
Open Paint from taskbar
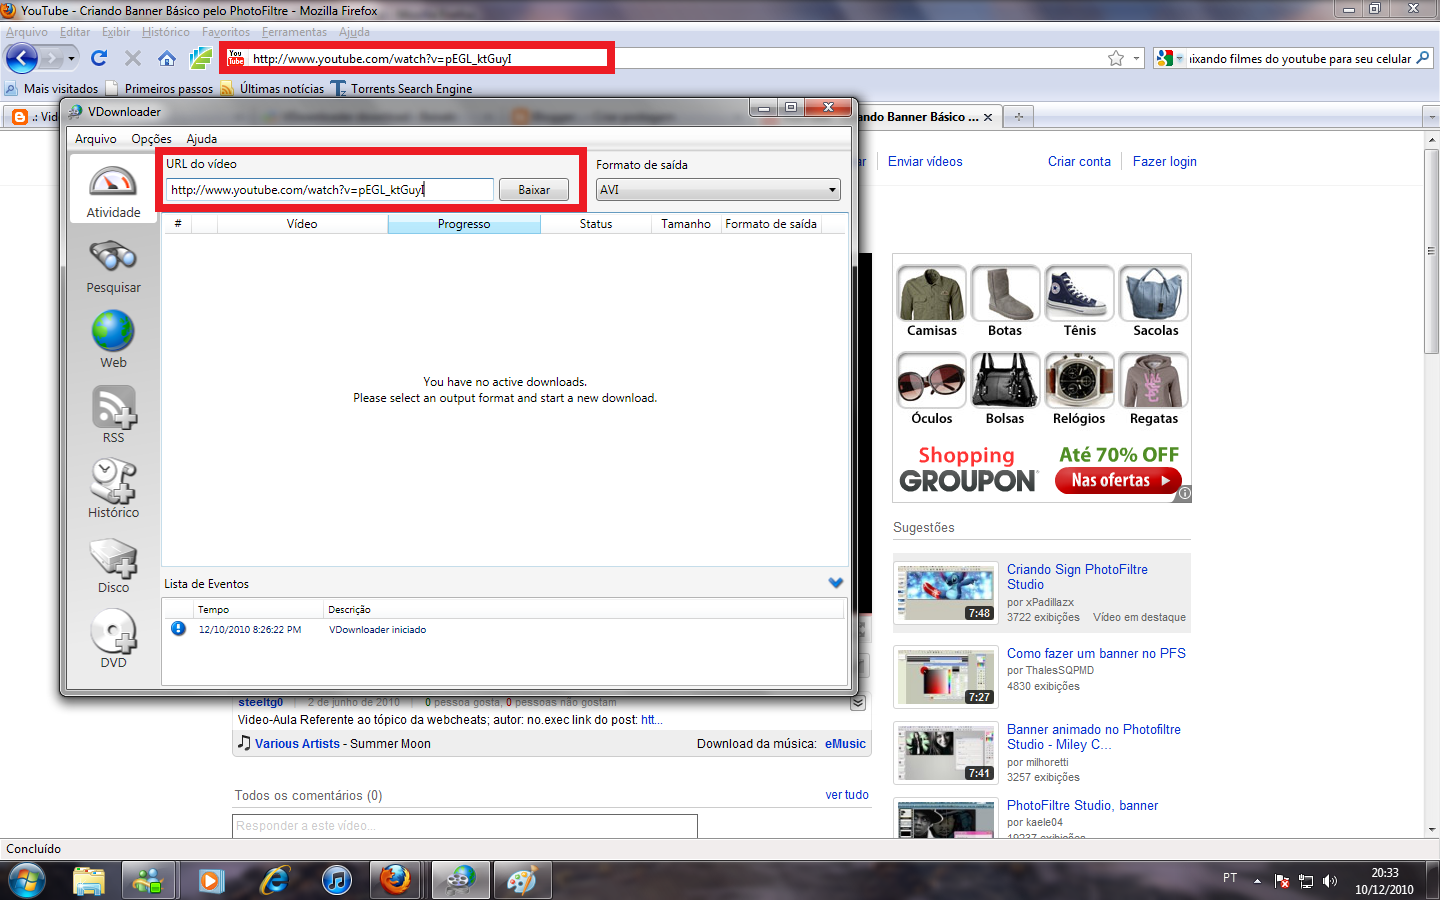(521, 881)
